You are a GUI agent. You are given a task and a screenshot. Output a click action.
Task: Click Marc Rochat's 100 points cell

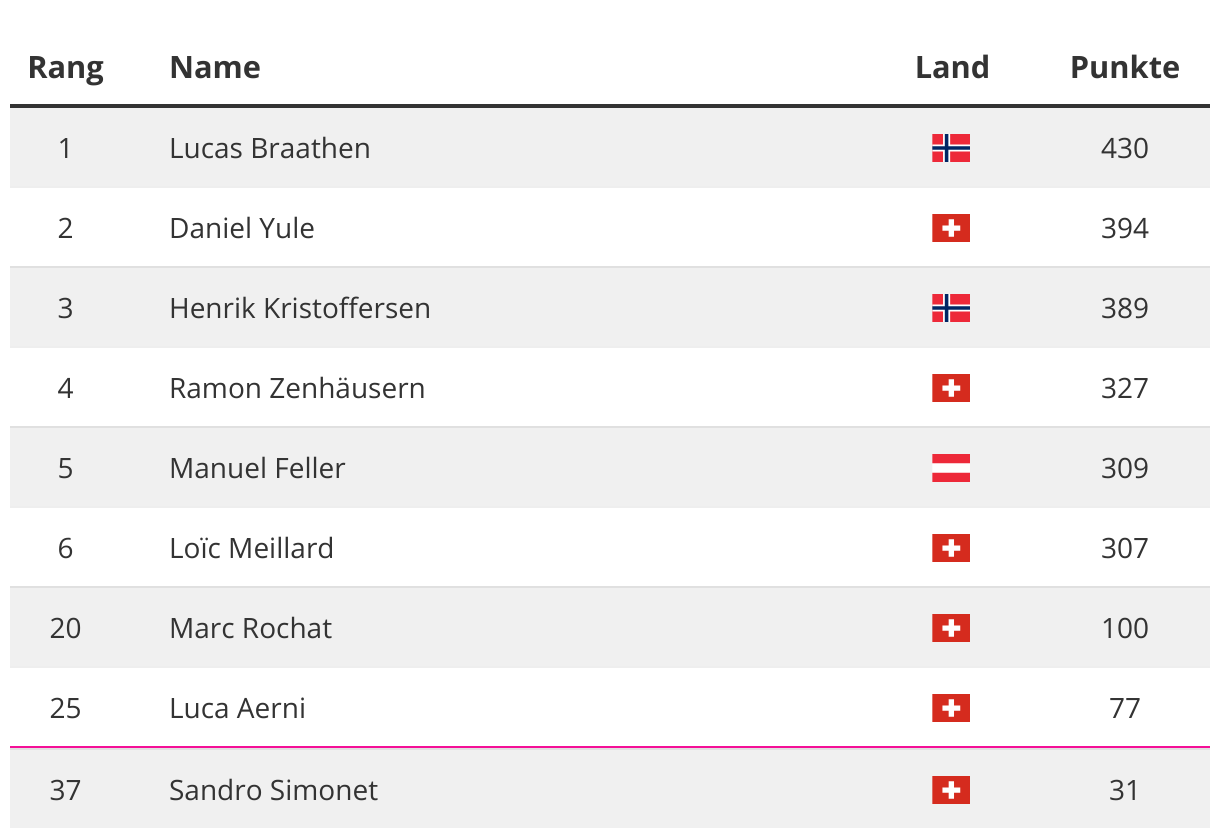pyautogui.click(x=1125, y=628)
